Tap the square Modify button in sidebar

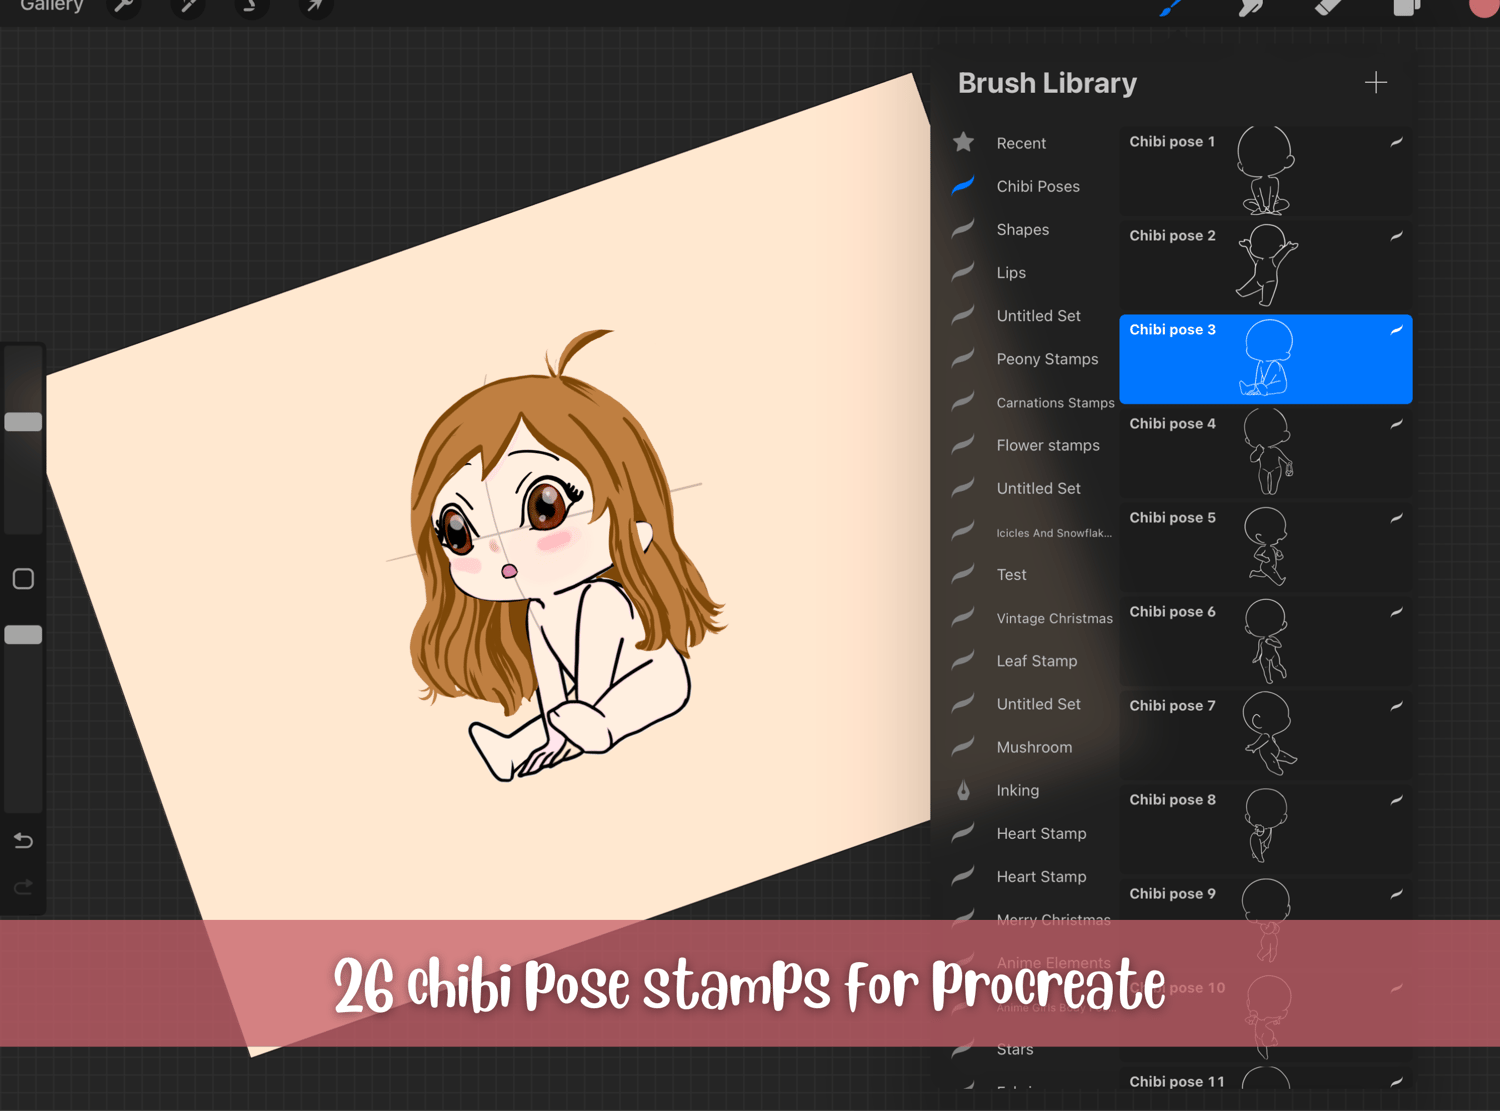[23, 579]
